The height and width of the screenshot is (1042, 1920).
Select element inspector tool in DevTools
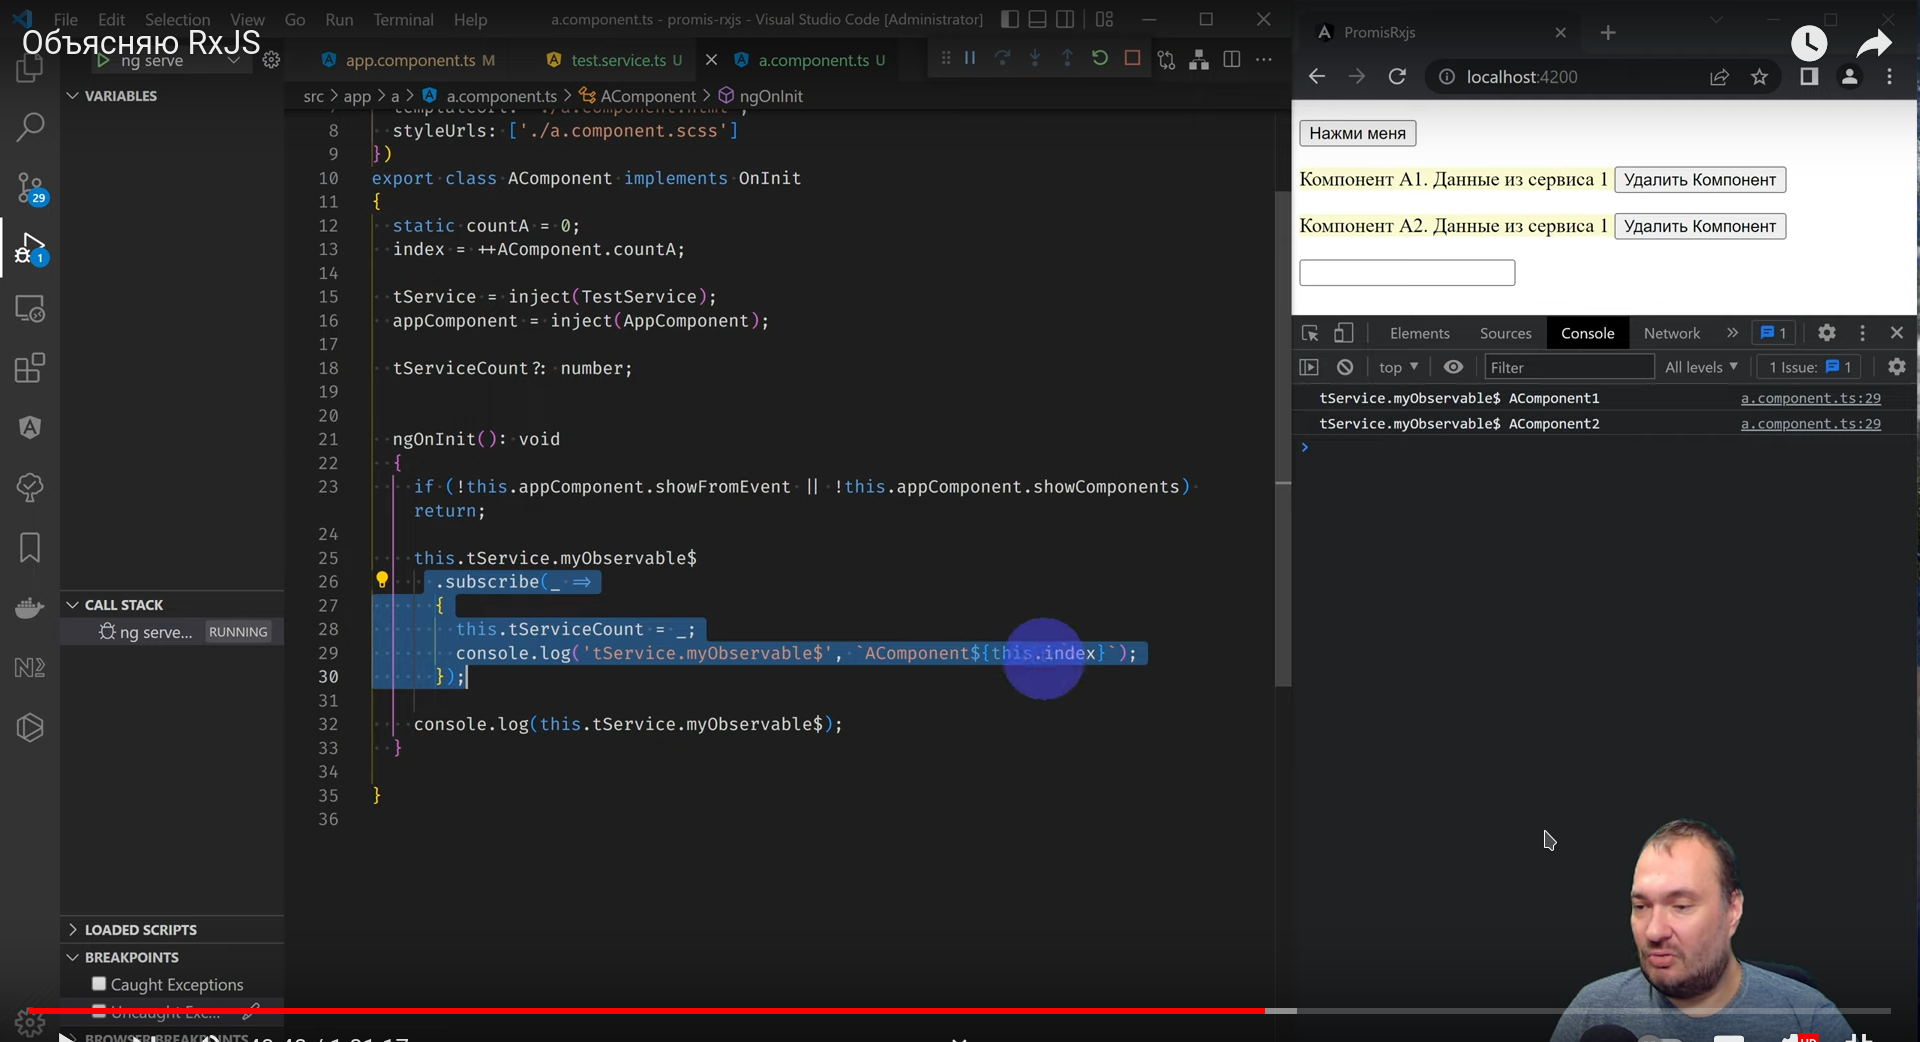1310,333
